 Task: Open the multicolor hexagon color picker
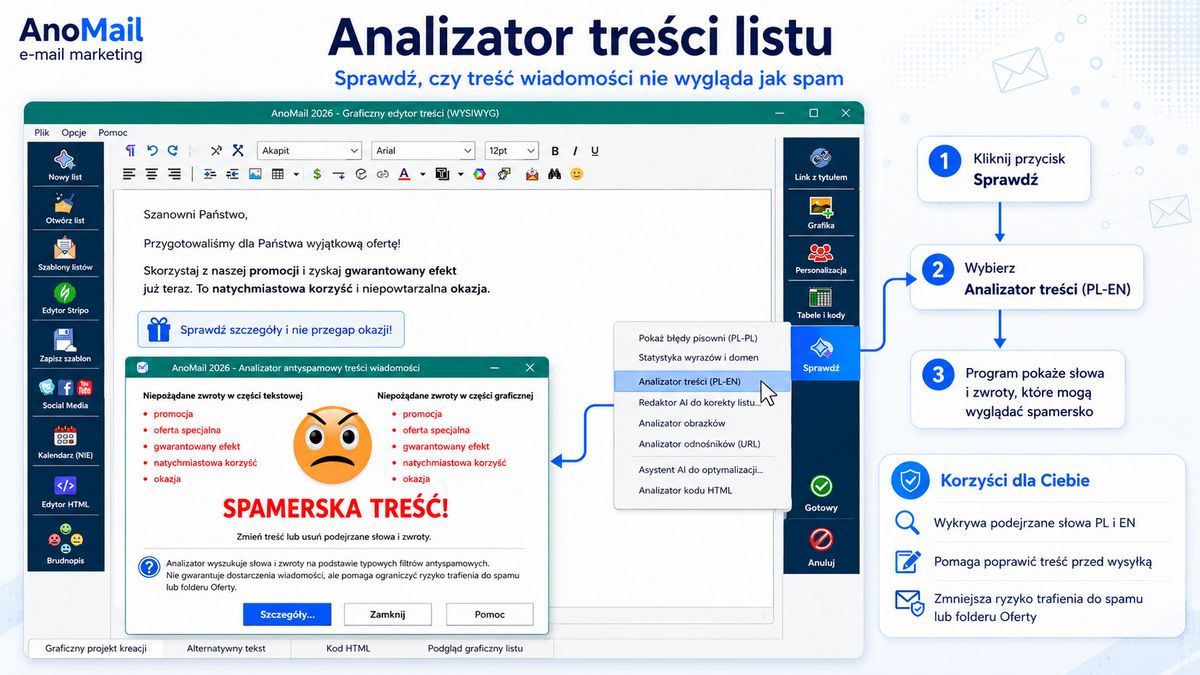coord(479,174)
